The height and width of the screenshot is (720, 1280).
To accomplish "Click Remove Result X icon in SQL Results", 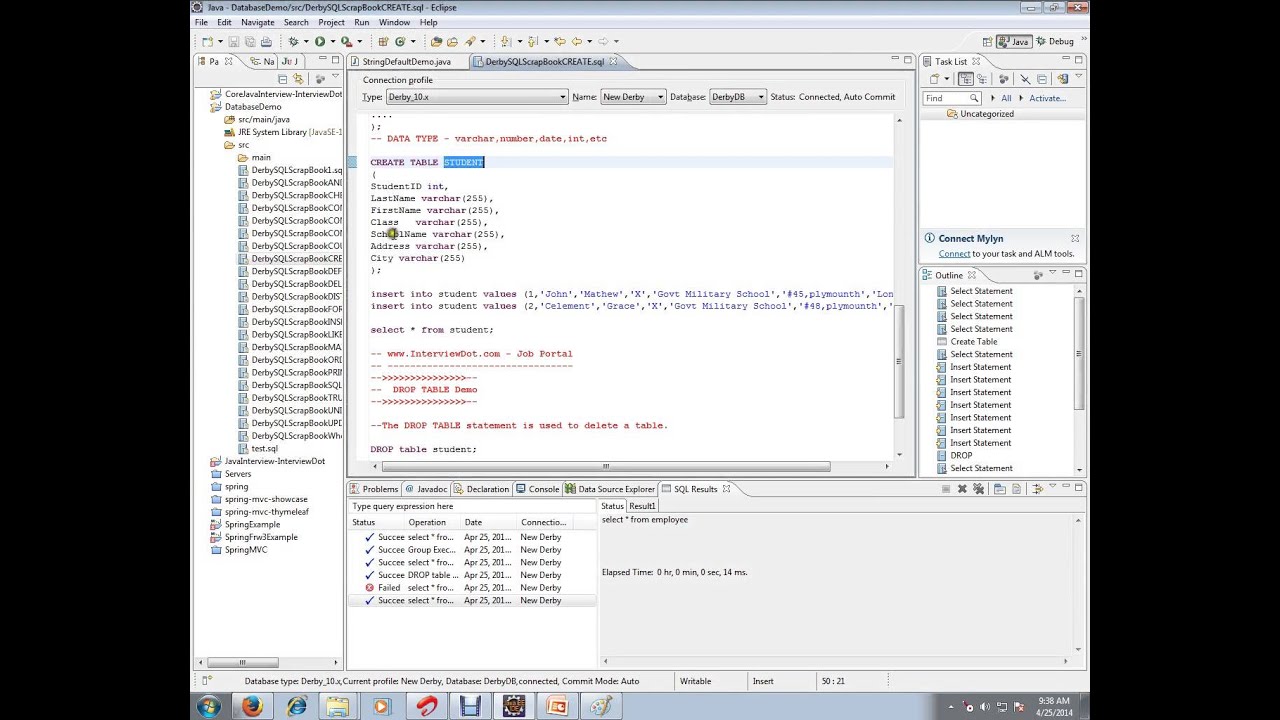I will pos(962,489).
